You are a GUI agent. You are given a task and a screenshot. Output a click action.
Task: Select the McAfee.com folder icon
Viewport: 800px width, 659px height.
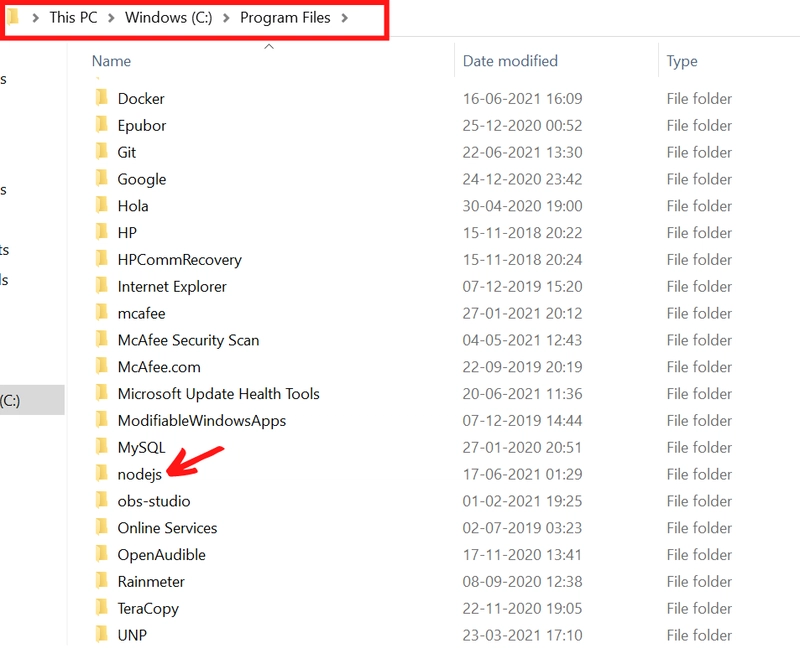pos(102,366)
